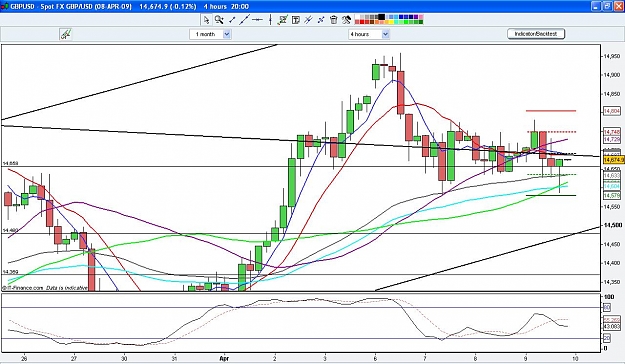Click the 14,604 cyan price label

click(x=612, y=186)
